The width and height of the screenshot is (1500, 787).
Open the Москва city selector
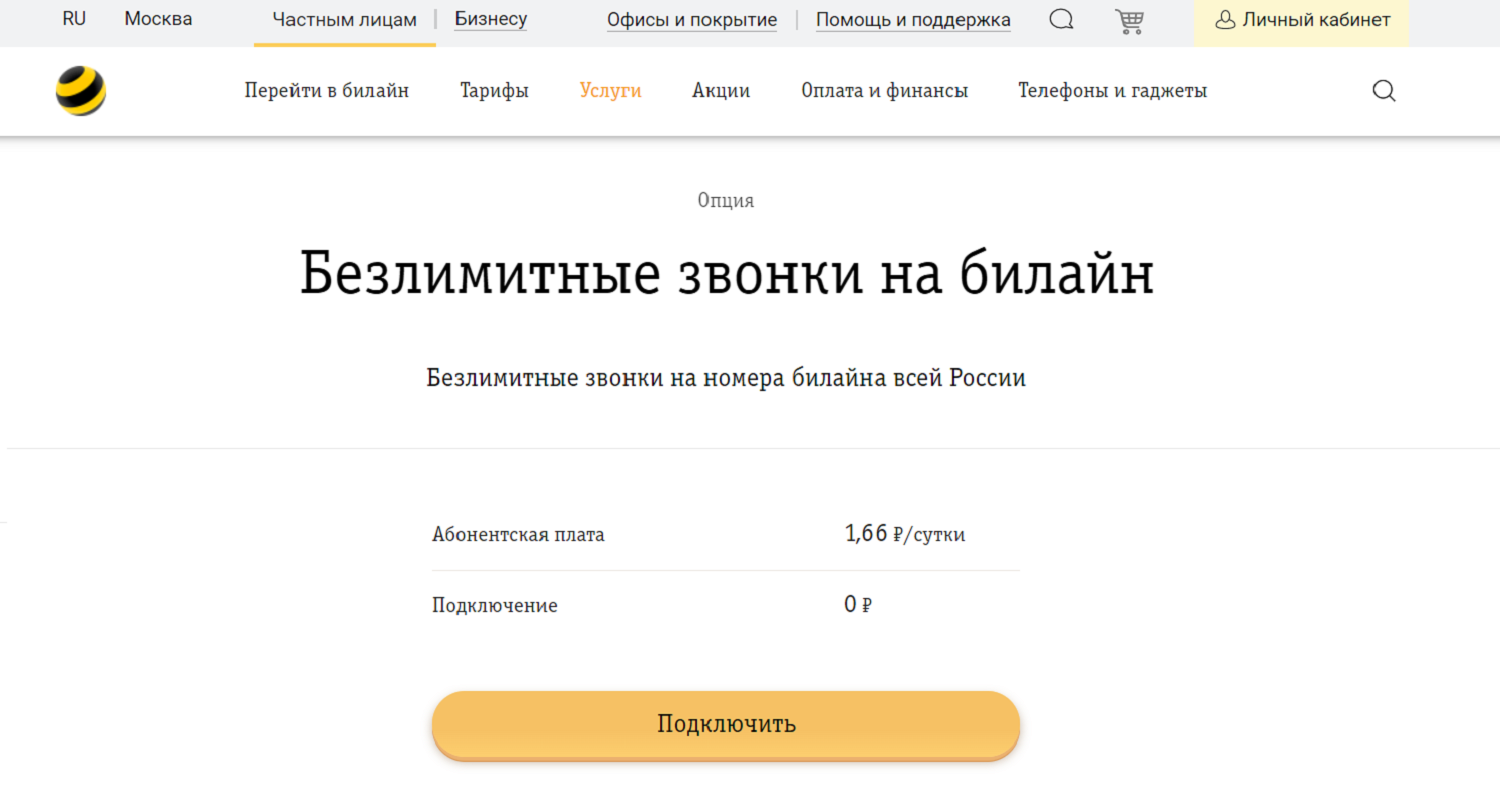click(x=157, y=17)
